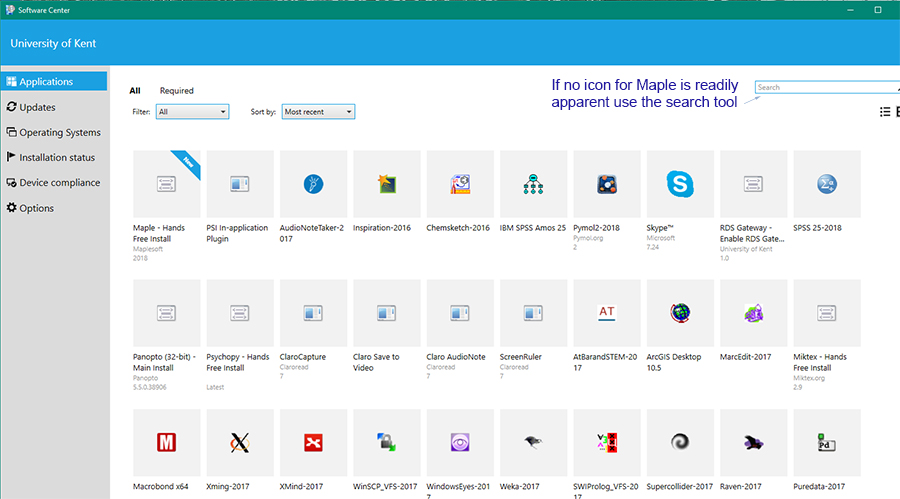Image resolution: width=900 pixels, height=499 pixels.
Task: Open the Xming-2017 application icon
Action: coord(240,442)
